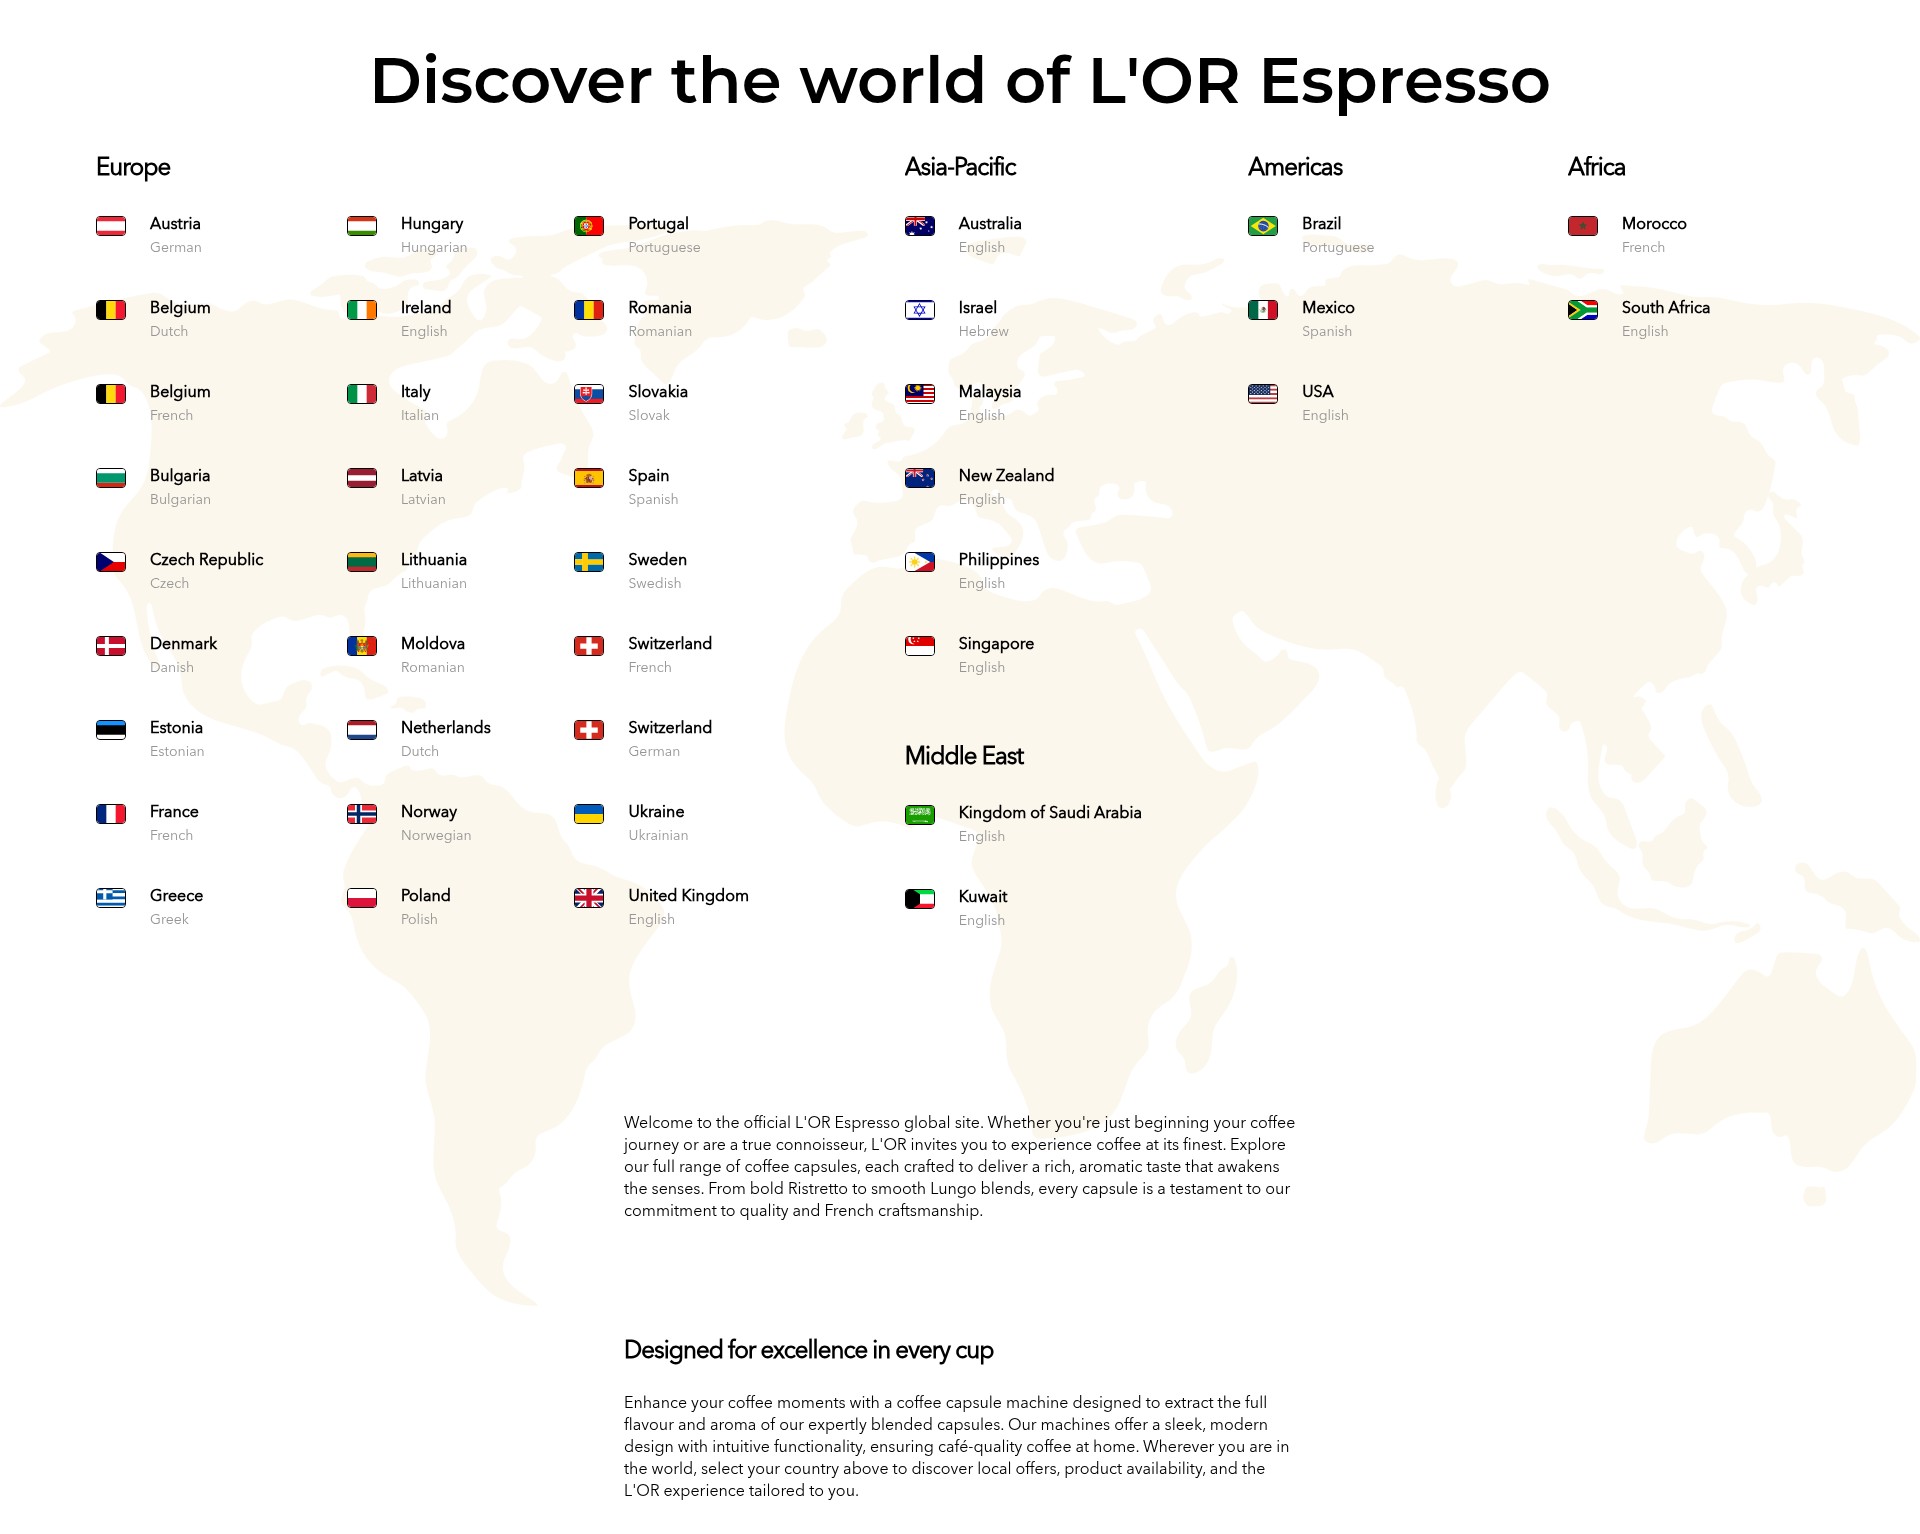Click the Netherlands flag icon
This screenshot has width=1920, height=1534.
(362, 730)
